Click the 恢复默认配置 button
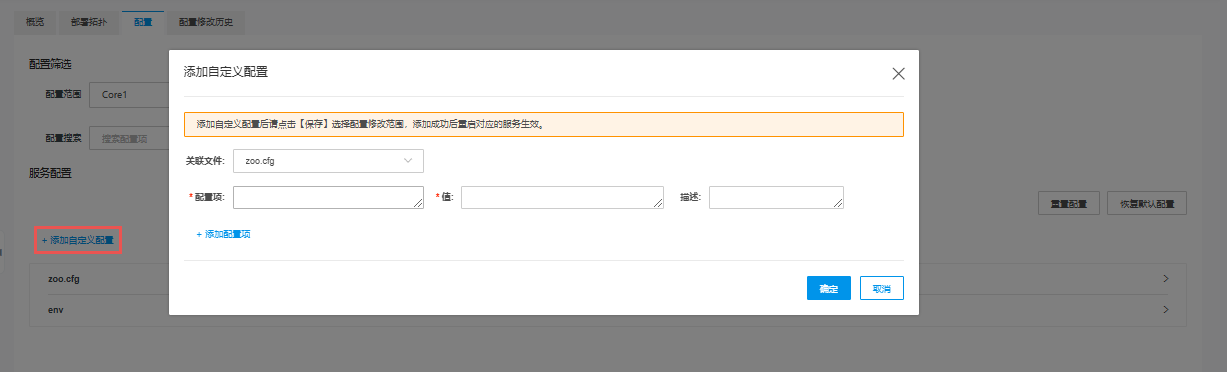Image resolution: width=1227 pixels, height=372 pixels. (1147, 203)
